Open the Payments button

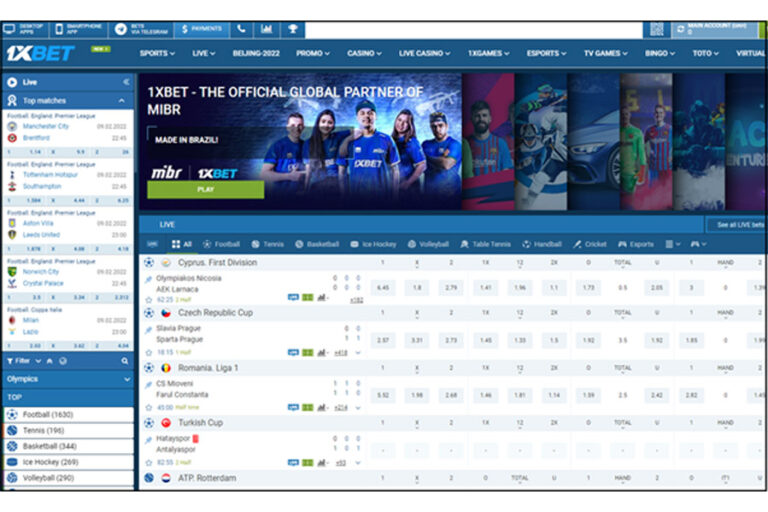point(201,29)
